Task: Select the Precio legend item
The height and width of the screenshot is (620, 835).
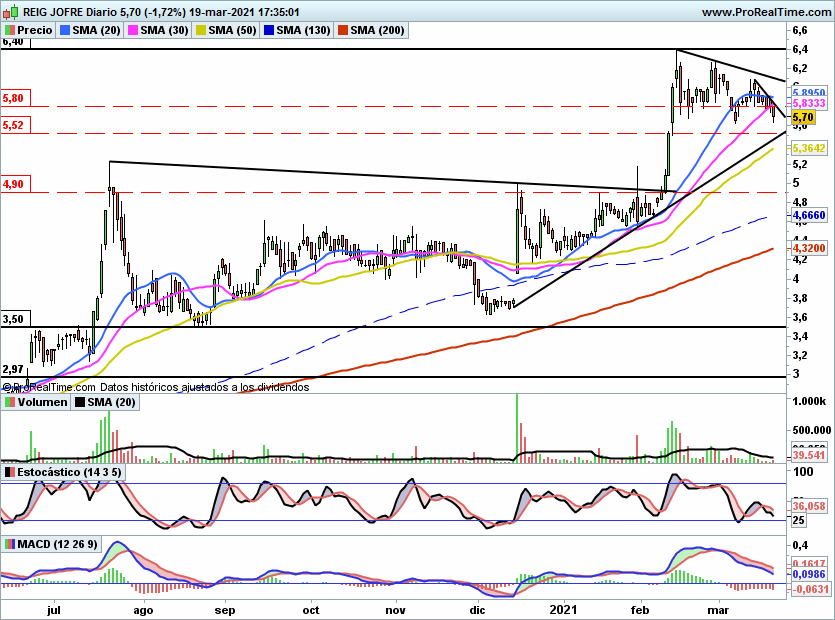Action: (29, 30)
